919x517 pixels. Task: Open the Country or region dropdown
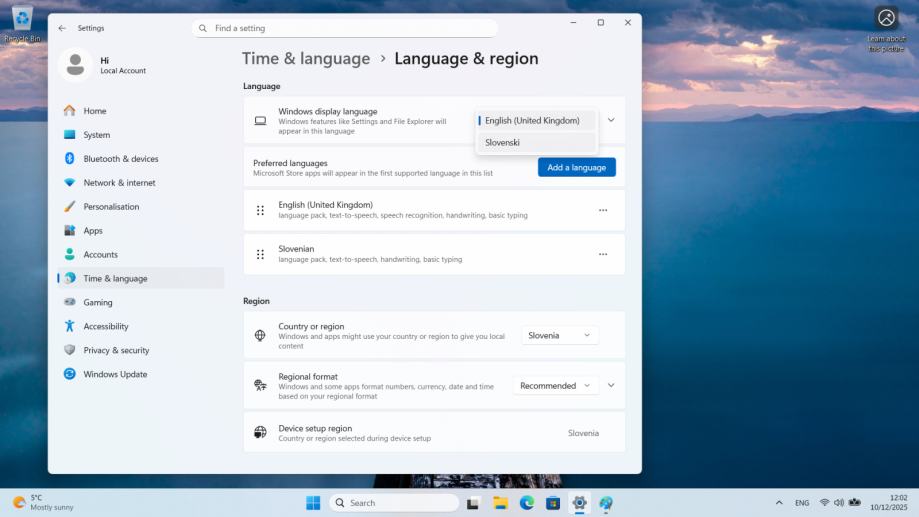[x=560, y=335]
